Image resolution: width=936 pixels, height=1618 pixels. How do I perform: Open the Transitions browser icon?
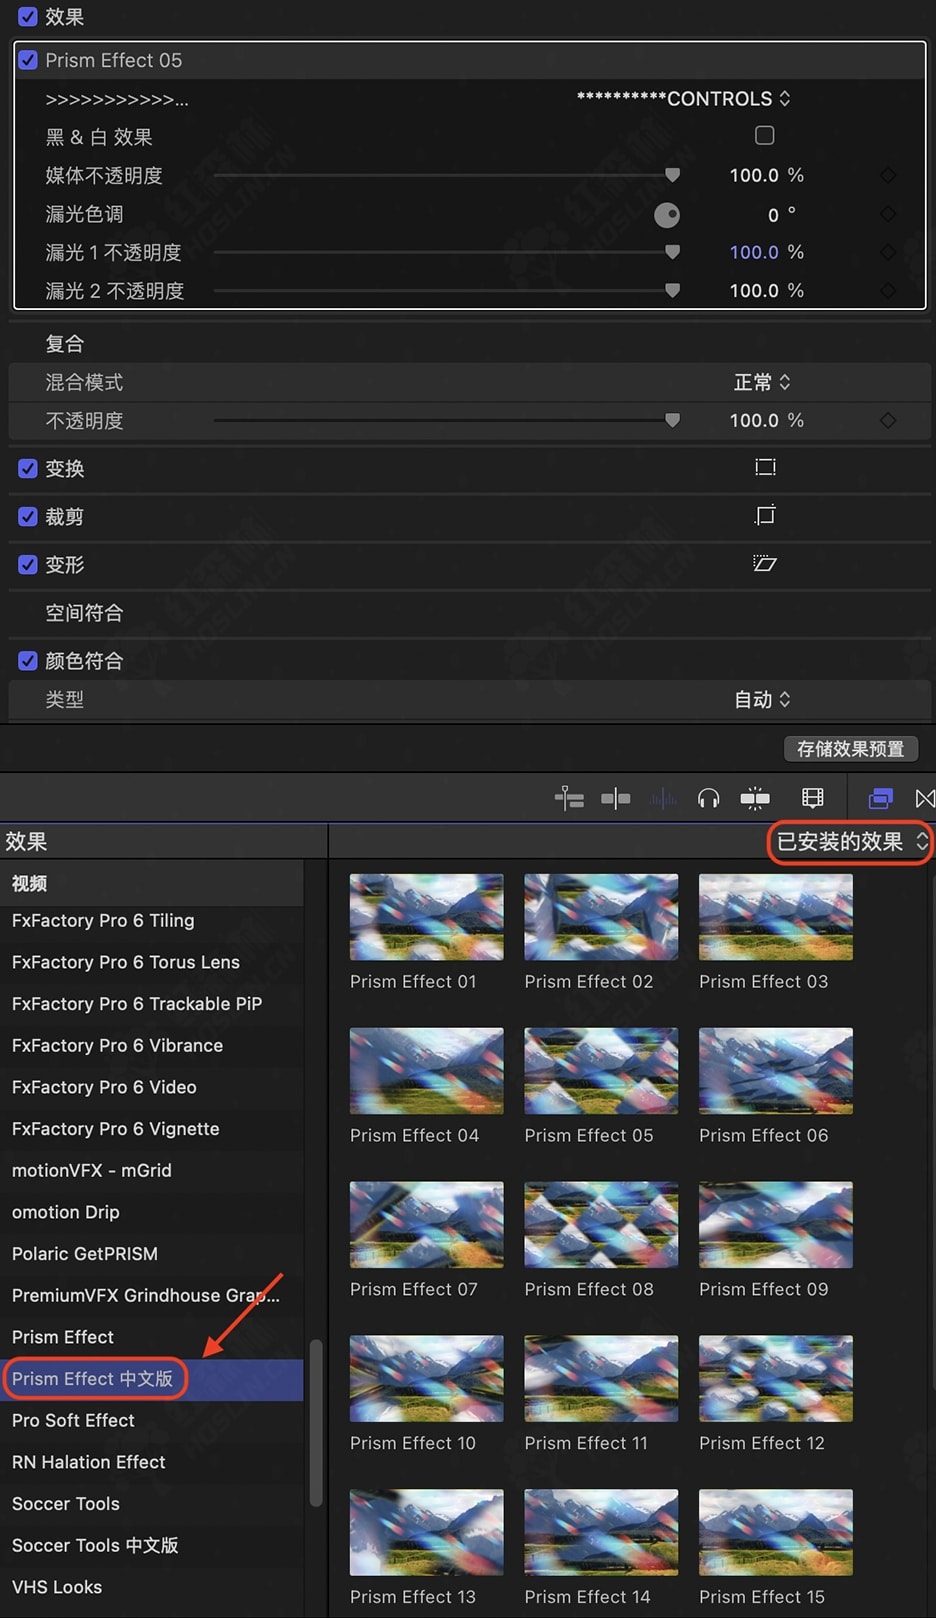click(925, 798)
